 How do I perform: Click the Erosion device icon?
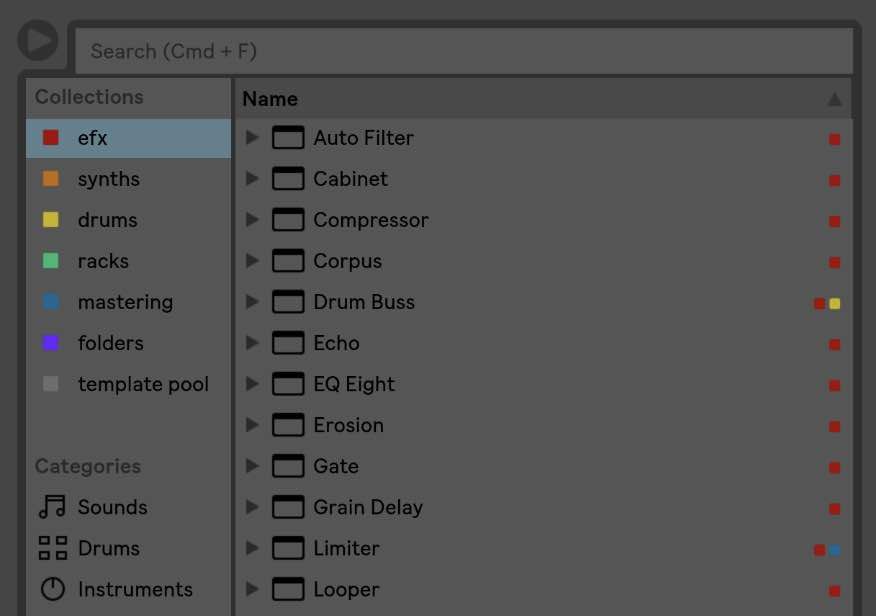tap(288, 425)
